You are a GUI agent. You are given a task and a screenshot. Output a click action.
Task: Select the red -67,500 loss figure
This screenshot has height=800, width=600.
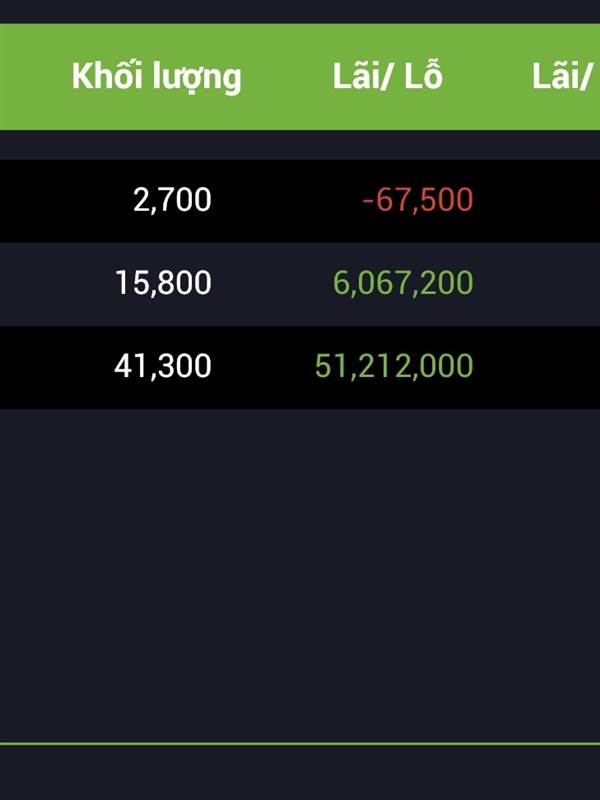click(x=418, y=199)
